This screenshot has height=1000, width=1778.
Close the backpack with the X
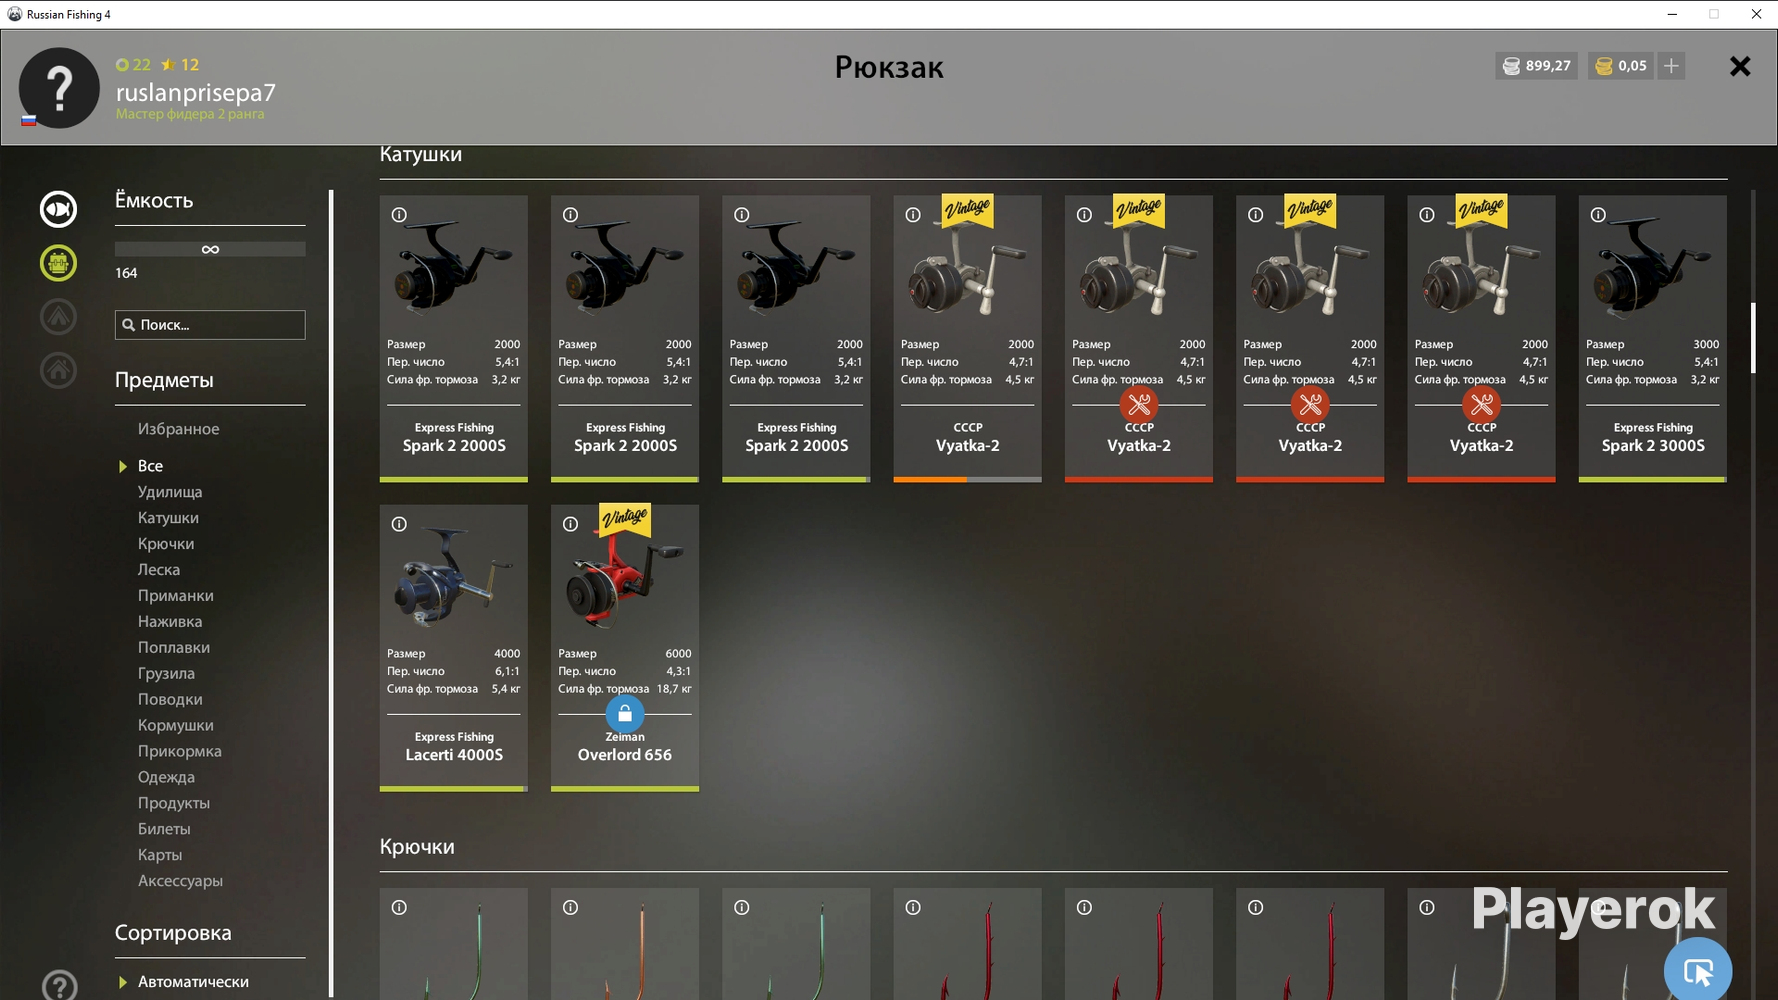[x=1740, y=66]
